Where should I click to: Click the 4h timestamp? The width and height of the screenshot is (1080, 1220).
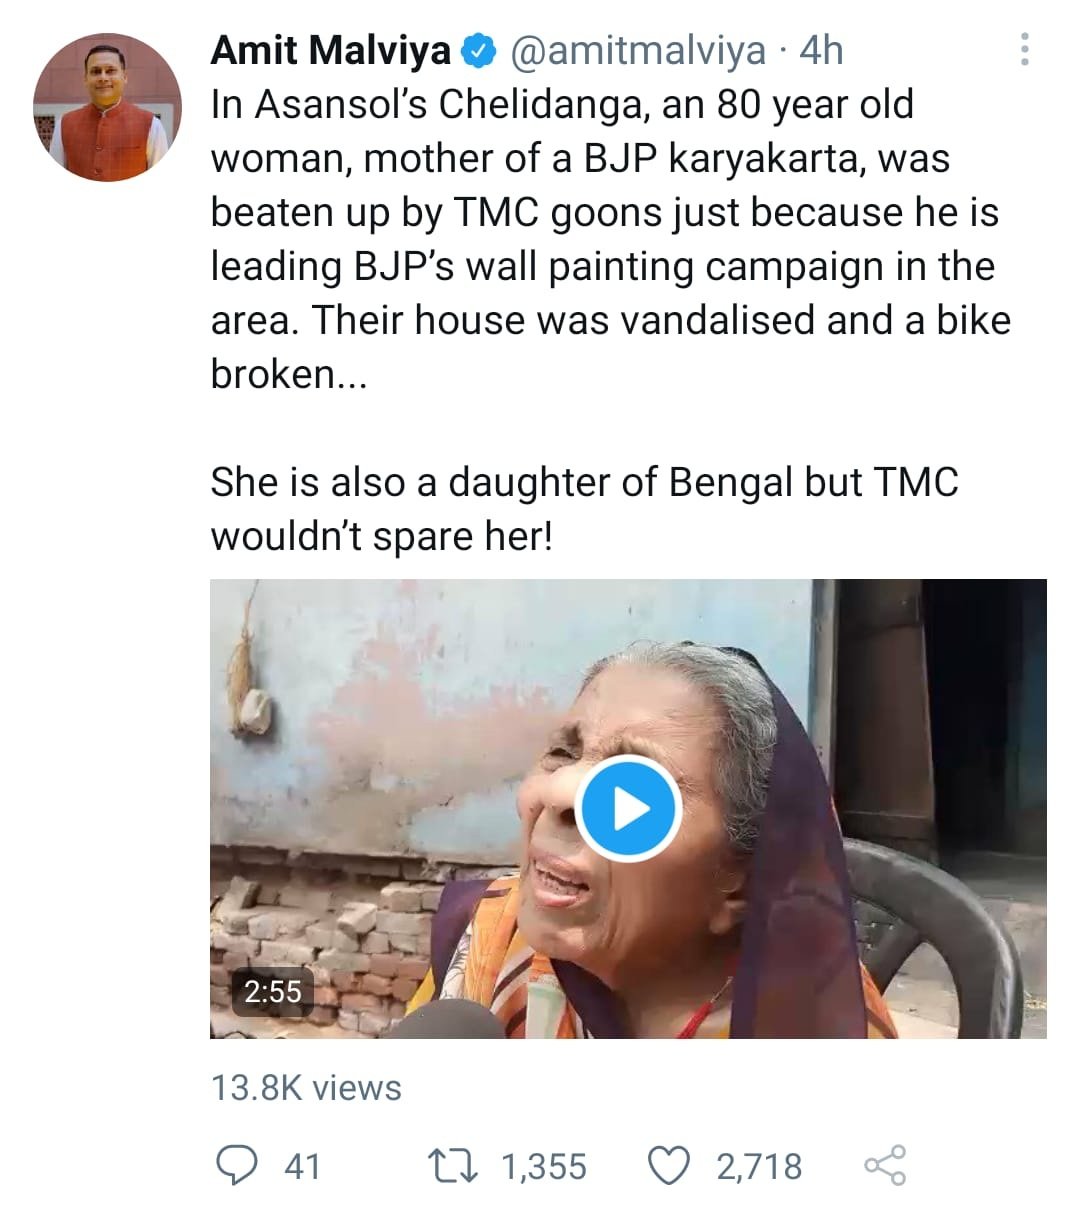(x=821, y=51)
